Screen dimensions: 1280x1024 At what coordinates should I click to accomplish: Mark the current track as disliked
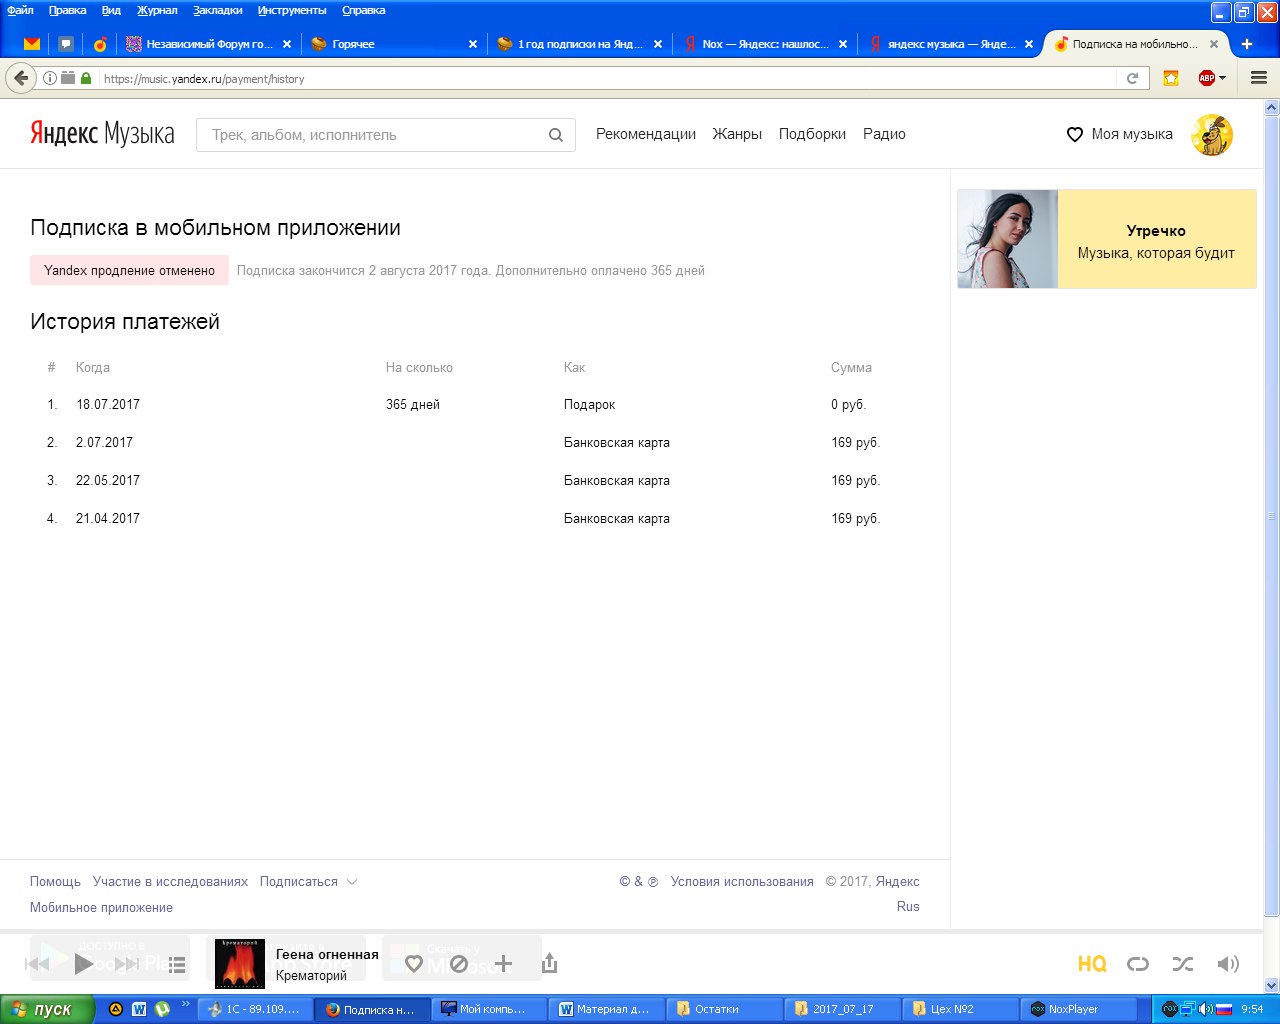pyautogui.click(x=458, y=964)
